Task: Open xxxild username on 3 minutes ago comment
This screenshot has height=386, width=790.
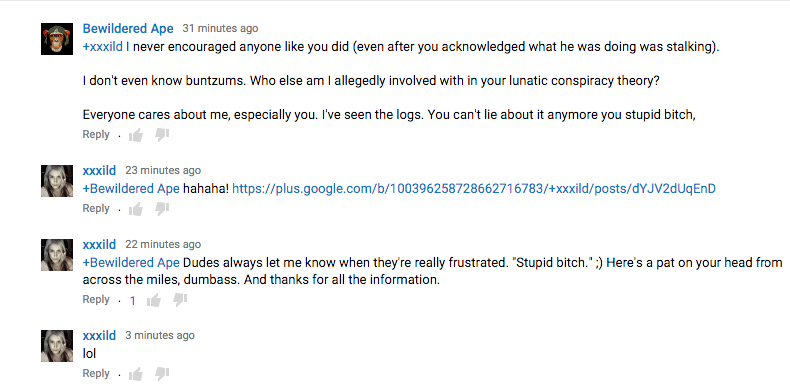Action: [x=99, y=336]
